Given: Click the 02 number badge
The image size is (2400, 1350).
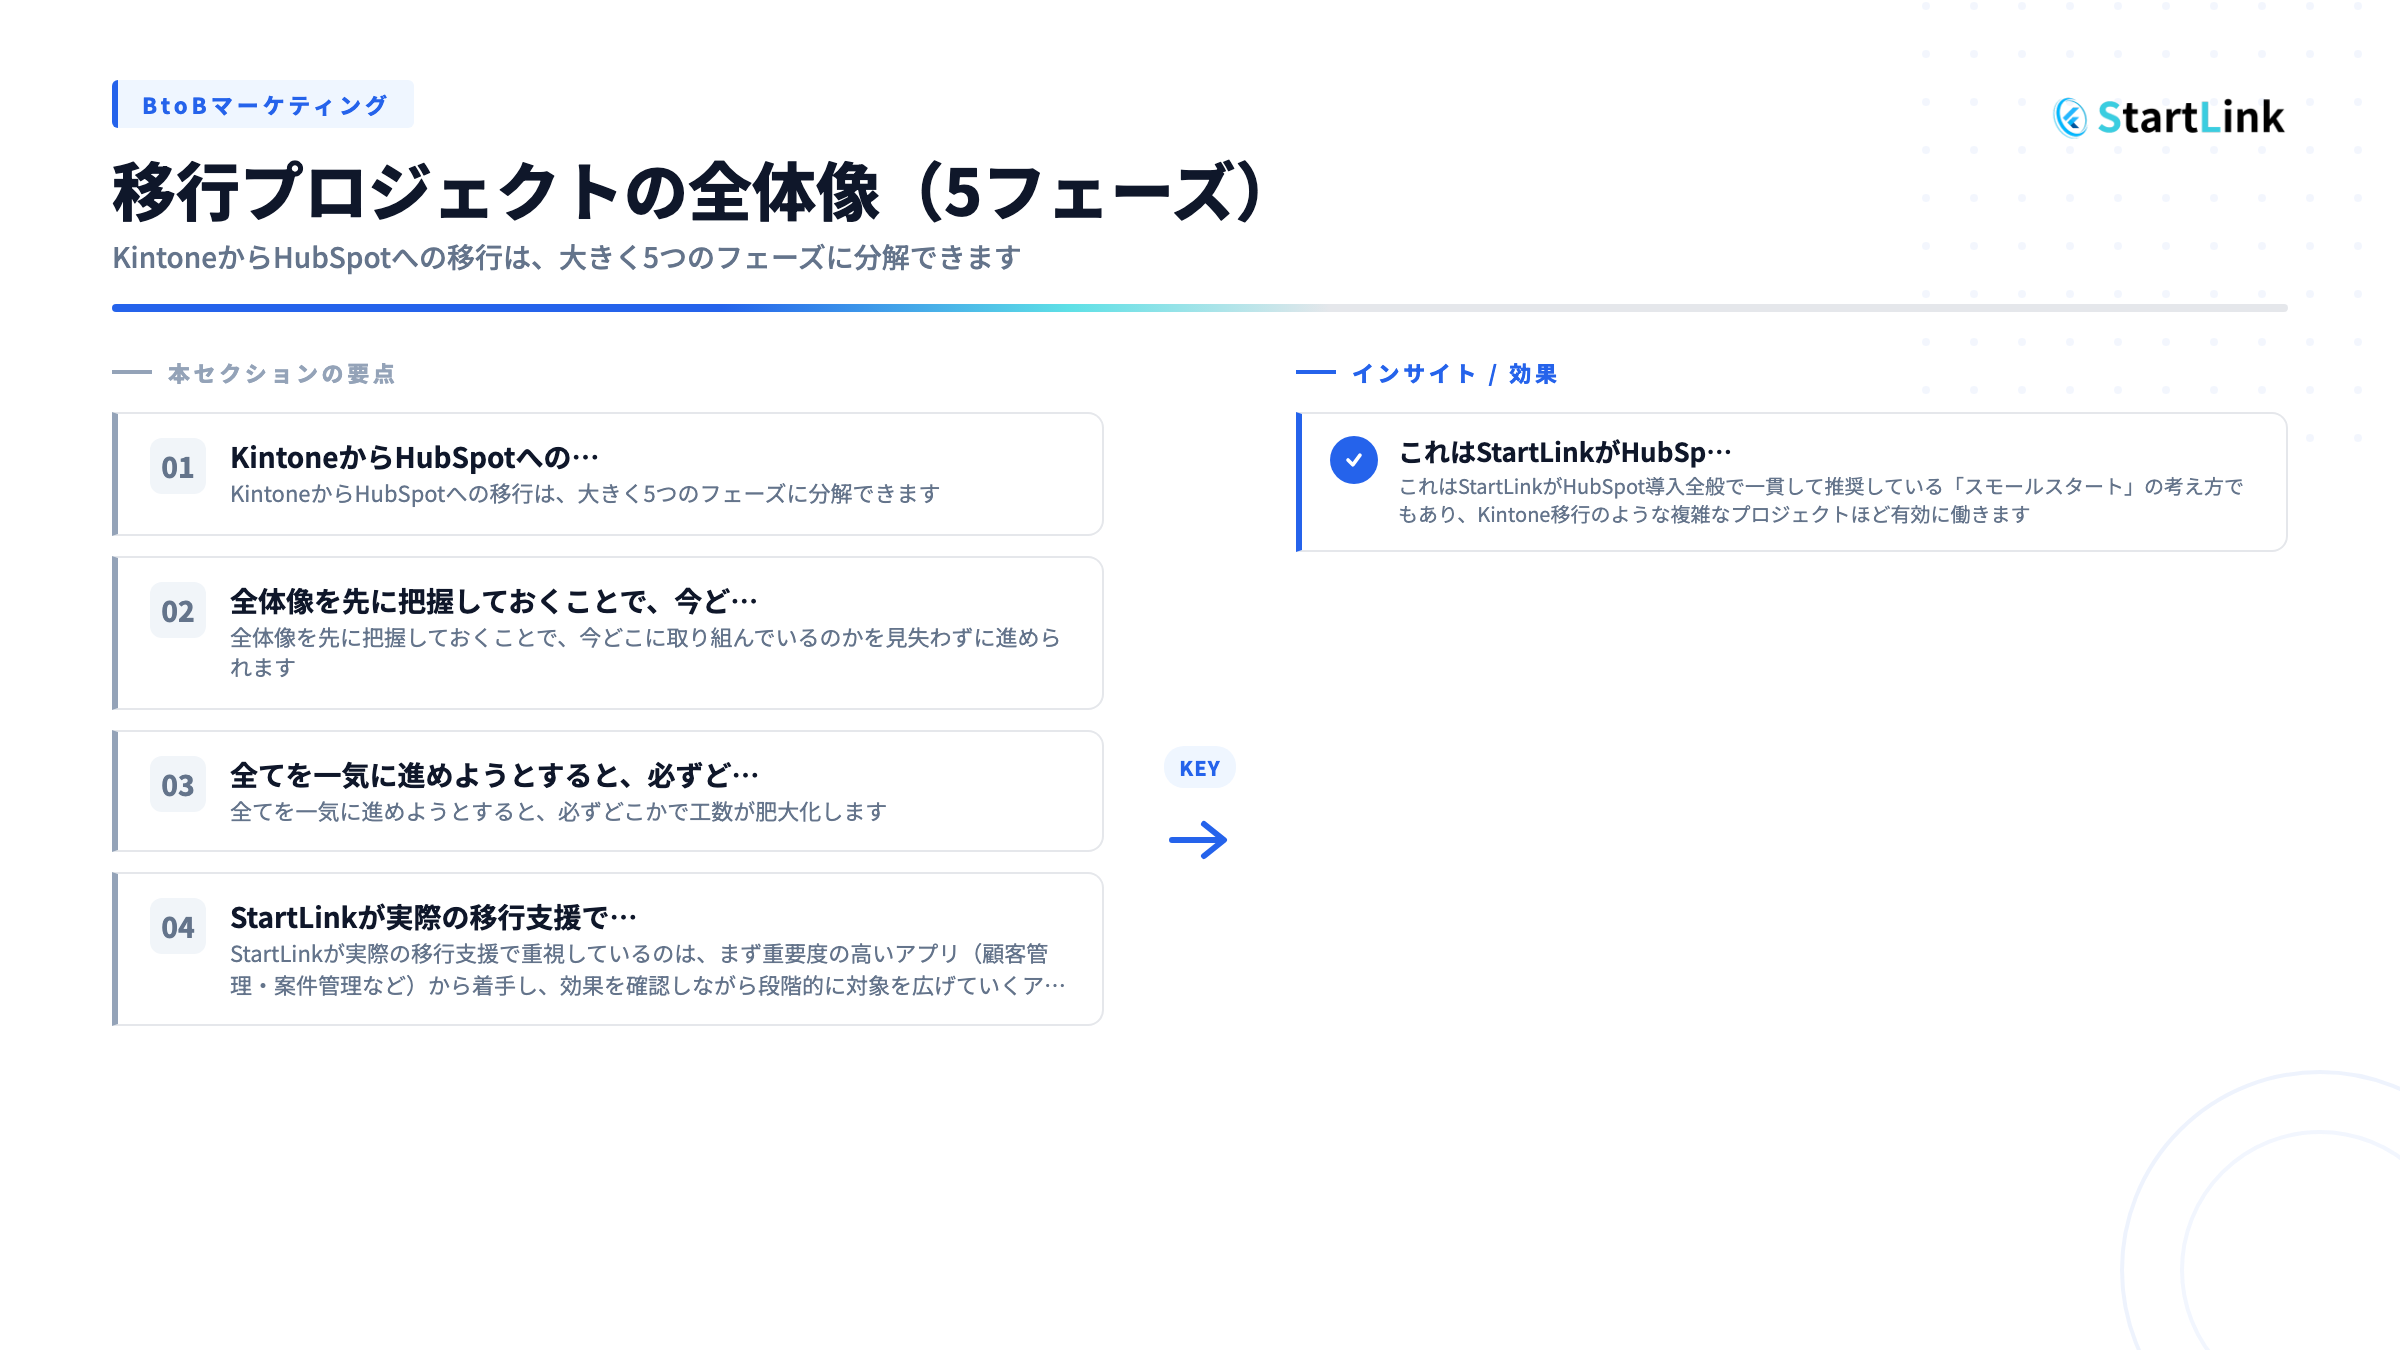Looking at the screenshot, I should [178, 611].
